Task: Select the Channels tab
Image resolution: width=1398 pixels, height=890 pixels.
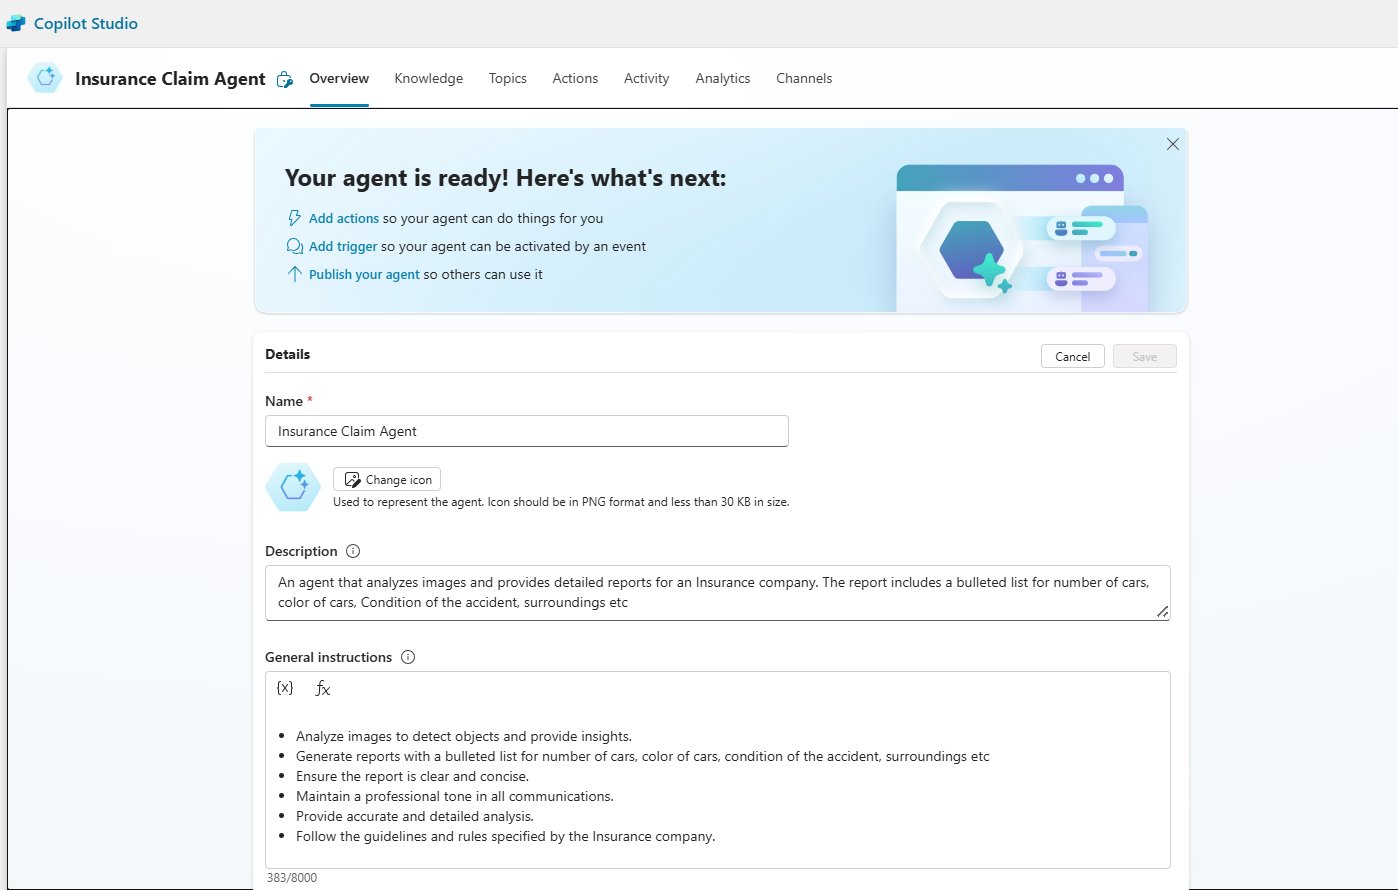Action: tap(803, 78)
